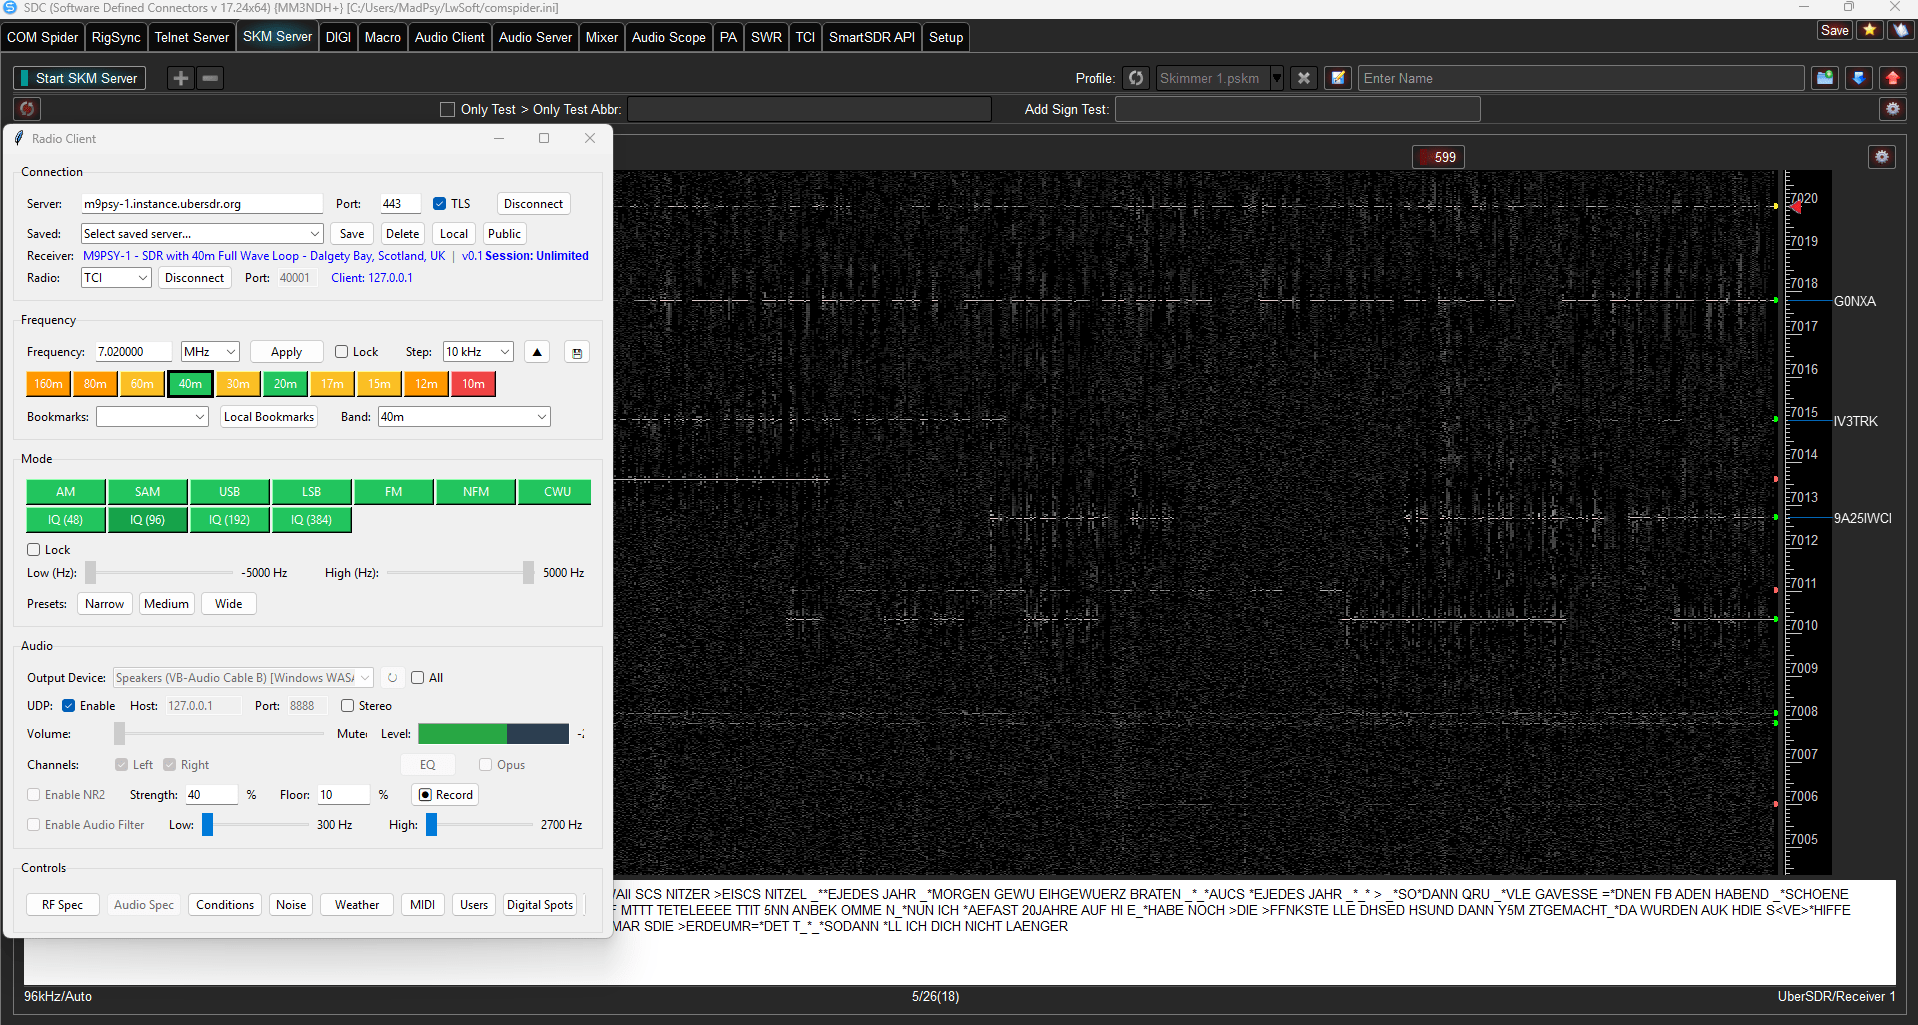
Task: Click the yellow star icon next to Save
Action: click(x=1869, y=30)
